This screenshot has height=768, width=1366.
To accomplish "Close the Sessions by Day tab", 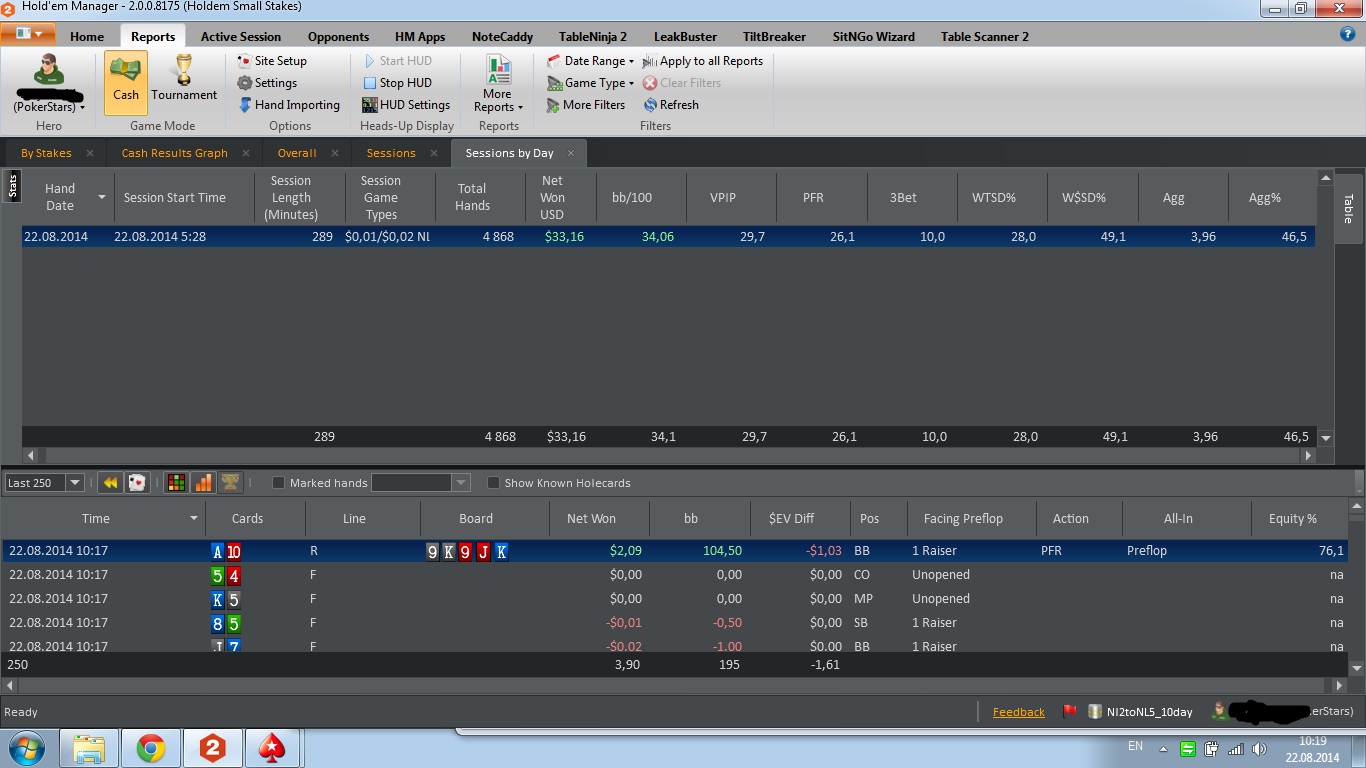I will click(572, 153).
